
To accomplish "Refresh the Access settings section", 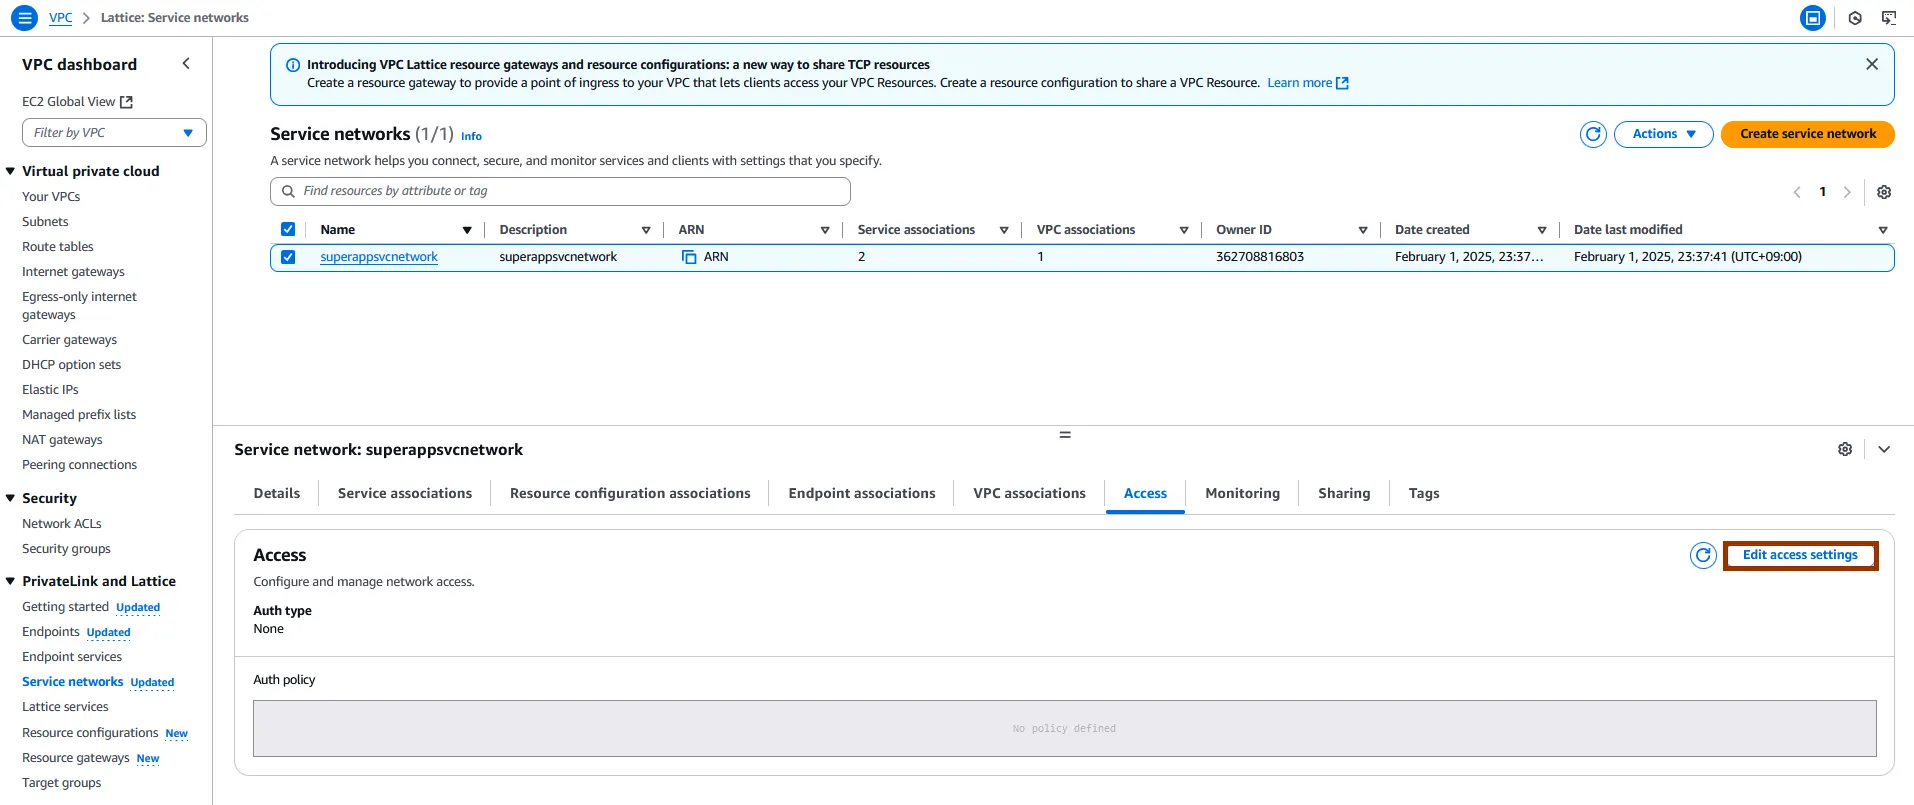I will (x=1703, y=556).
